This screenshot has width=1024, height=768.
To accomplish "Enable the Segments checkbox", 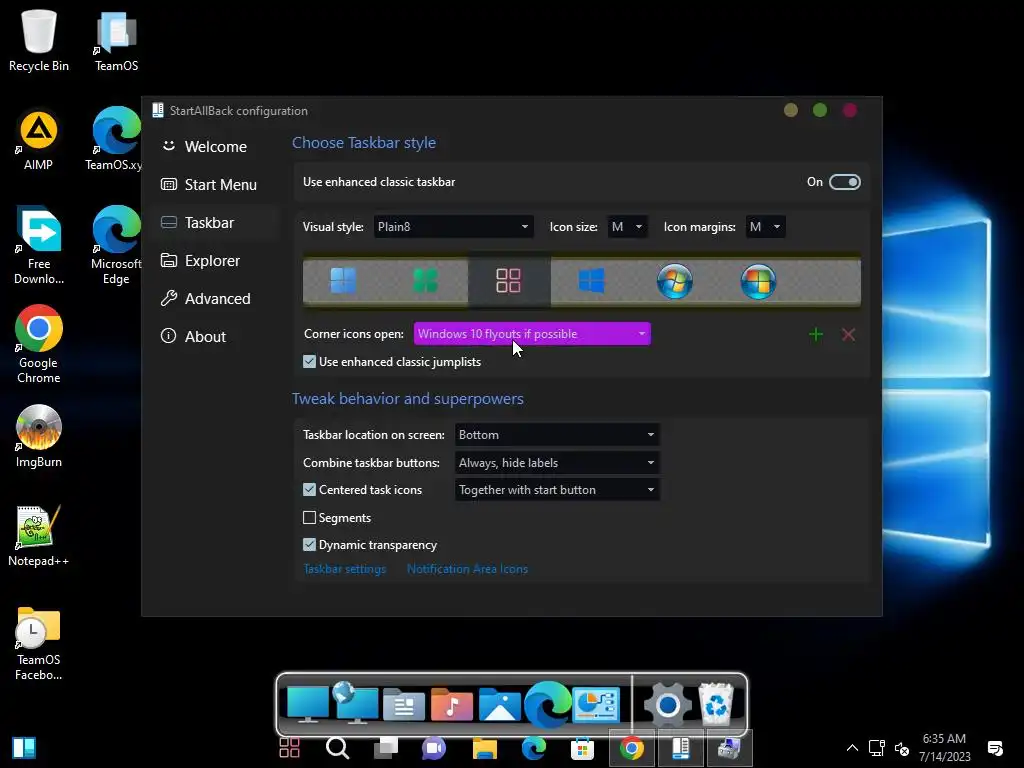I will pos(310,518).
